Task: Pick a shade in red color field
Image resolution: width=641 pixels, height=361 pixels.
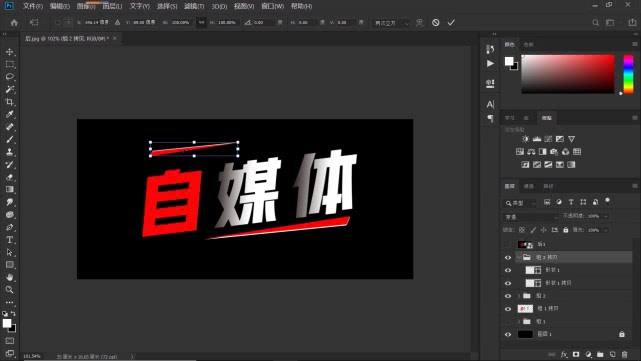Action: pyautogui.click(x=568, y=74)
